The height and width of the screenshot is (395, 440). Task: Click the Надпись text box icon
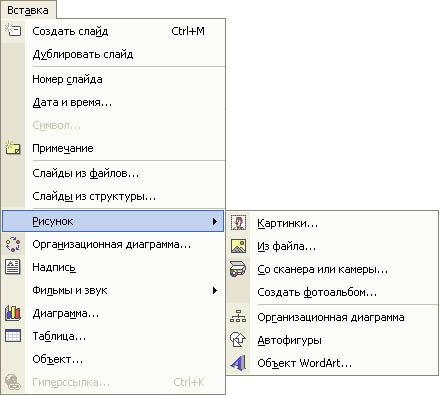[13, 267]
